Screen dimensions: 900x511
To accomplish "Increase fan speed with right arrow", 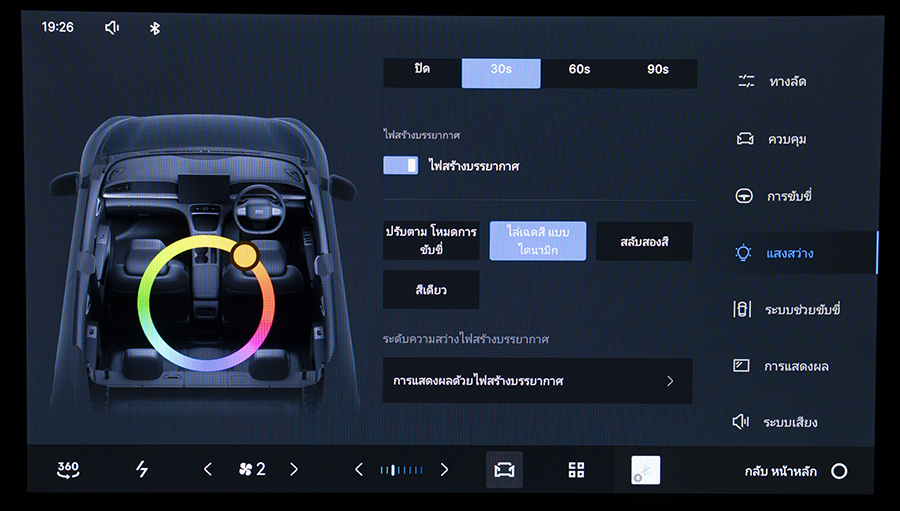I will (294, 469).
